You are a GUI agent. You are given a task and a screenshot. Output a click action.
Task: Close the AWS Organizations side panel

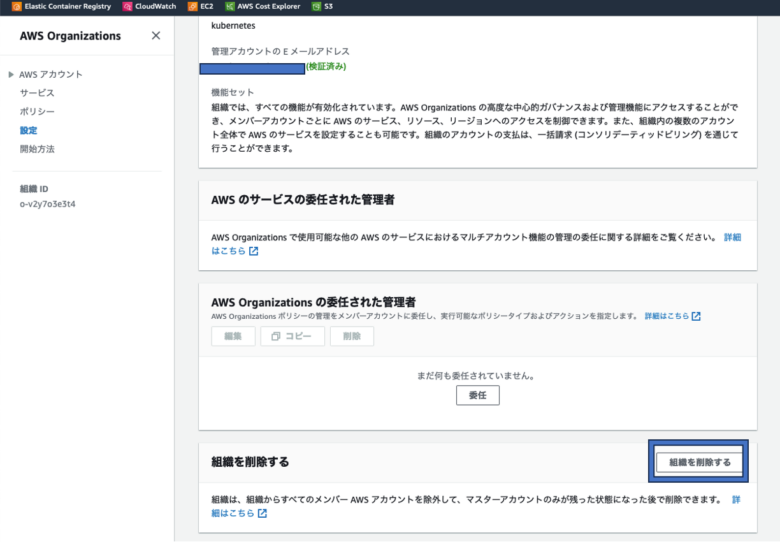point(155,36)
